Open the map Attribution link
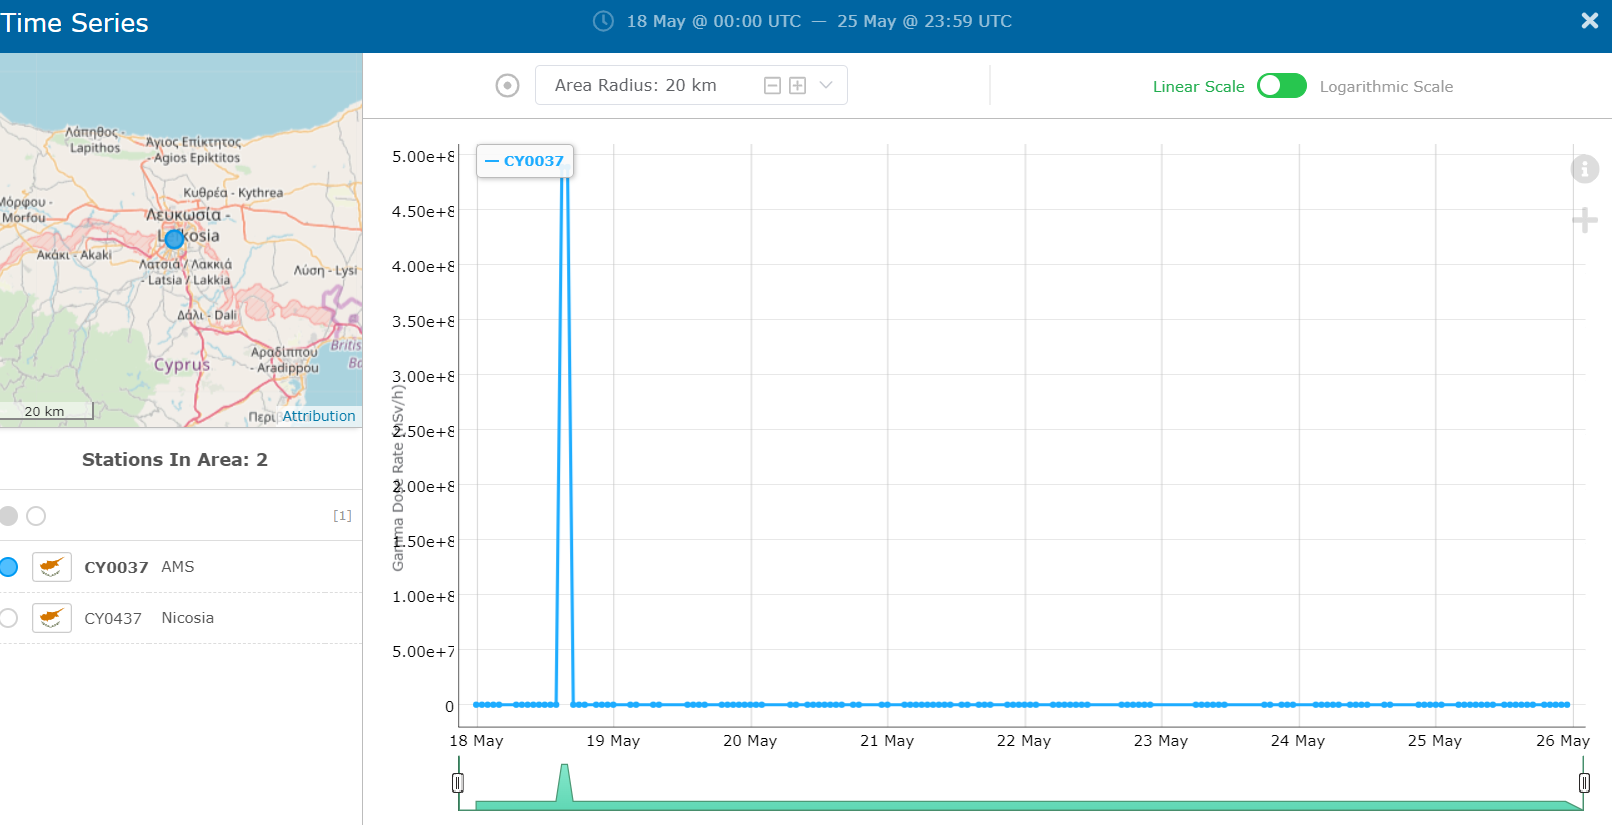Viewport: 1612px width, 825px height. click(x=318, y=416)
